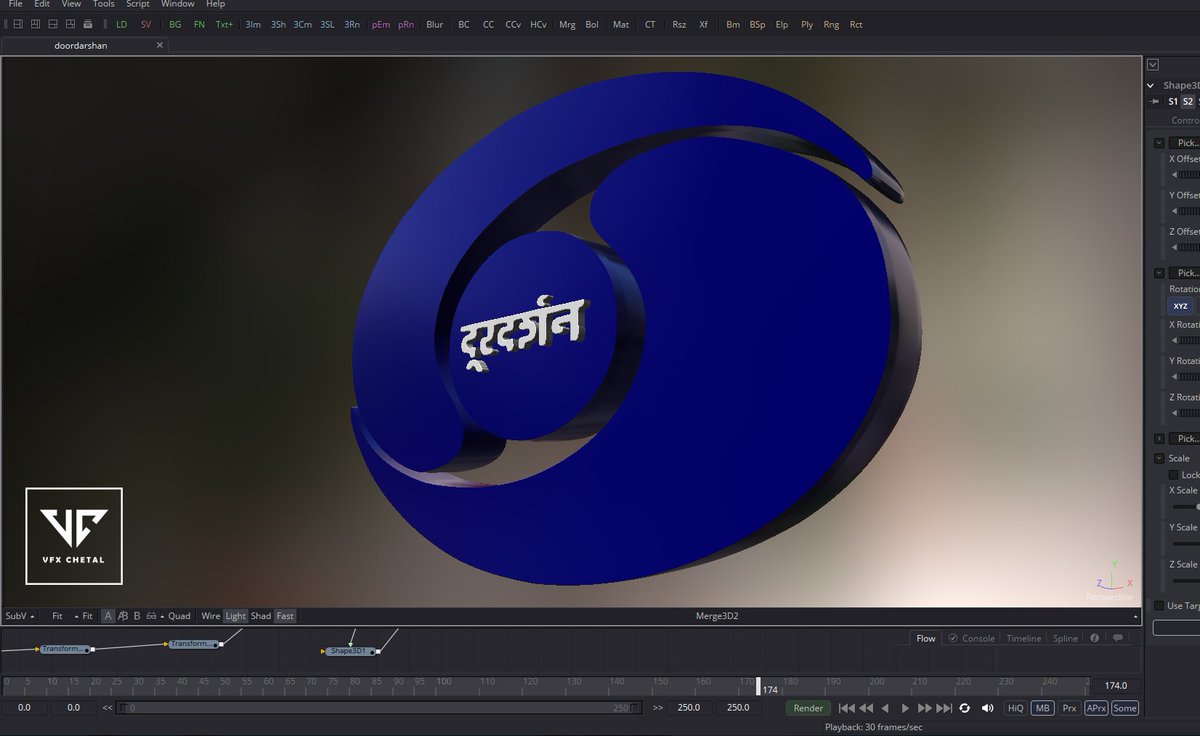Open the Tools menu
The image size is (1200, 736).
pos(104,5)
